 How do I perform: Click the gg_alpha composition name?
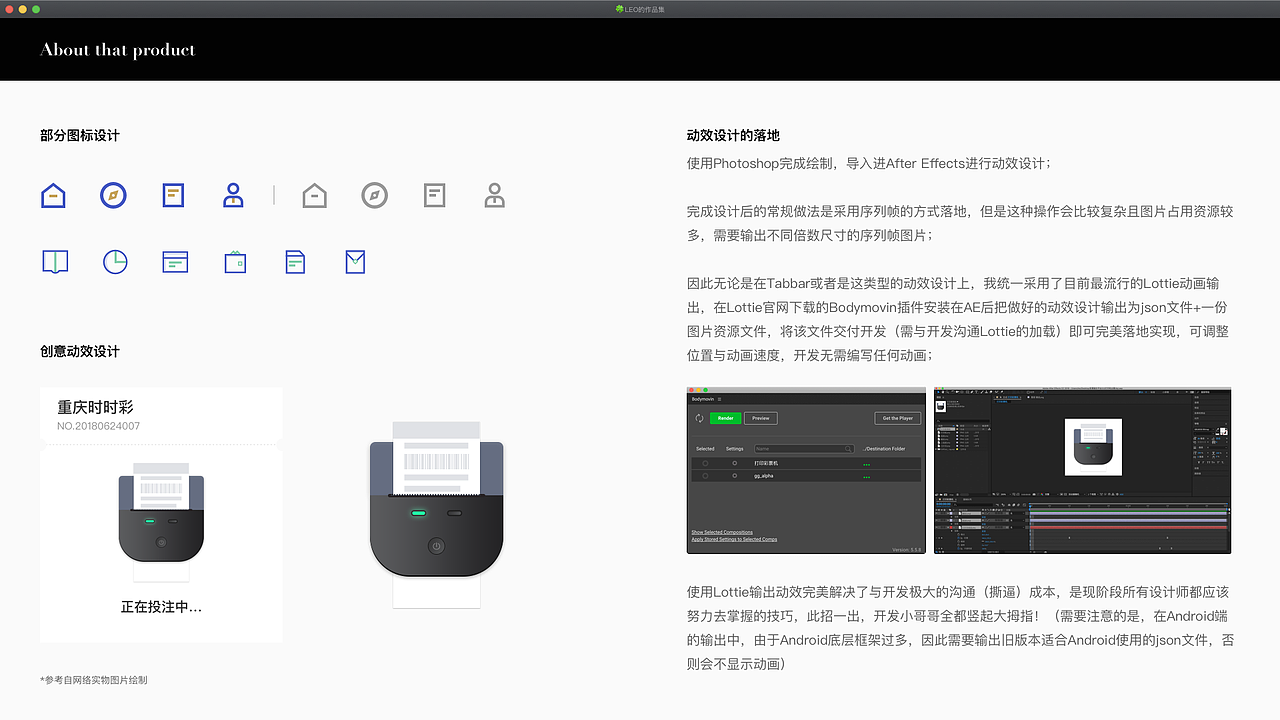764,476
